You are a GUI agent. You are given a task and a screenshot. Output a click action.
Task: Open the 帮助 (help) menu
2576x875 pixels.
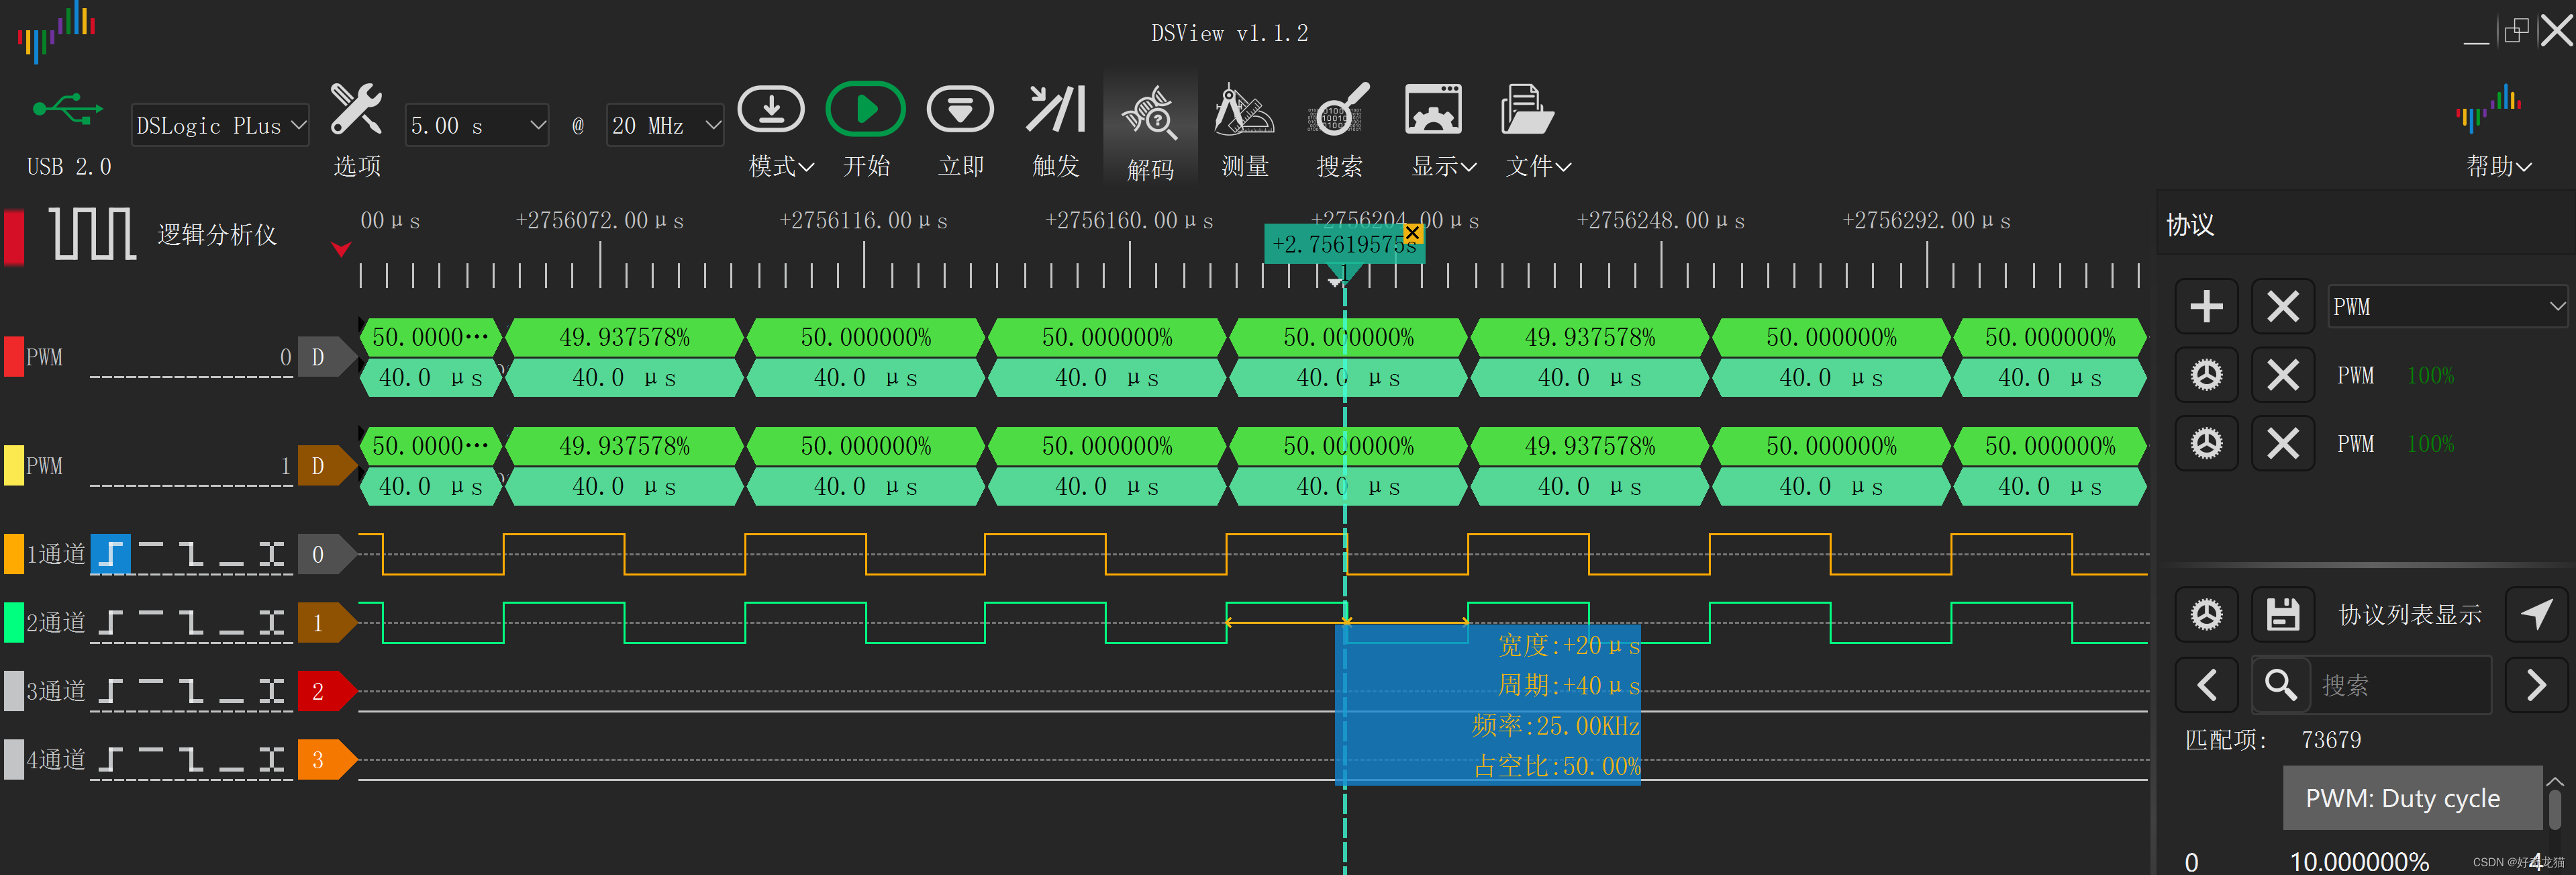click(x=2497, y=166)
